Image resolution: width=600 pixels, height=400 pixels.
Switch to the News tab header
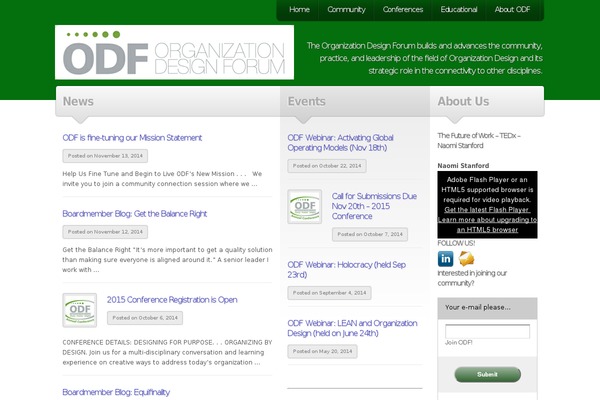[78, 101]
